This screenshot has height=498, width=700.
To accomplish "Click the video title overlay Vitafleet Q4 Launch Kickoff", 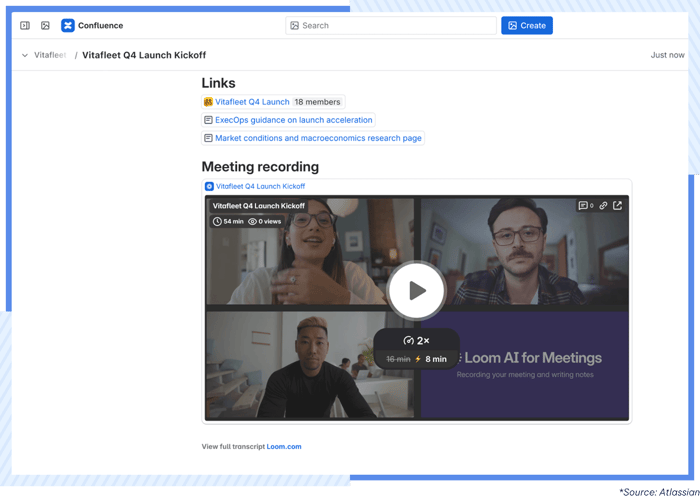I will point(258,206).
